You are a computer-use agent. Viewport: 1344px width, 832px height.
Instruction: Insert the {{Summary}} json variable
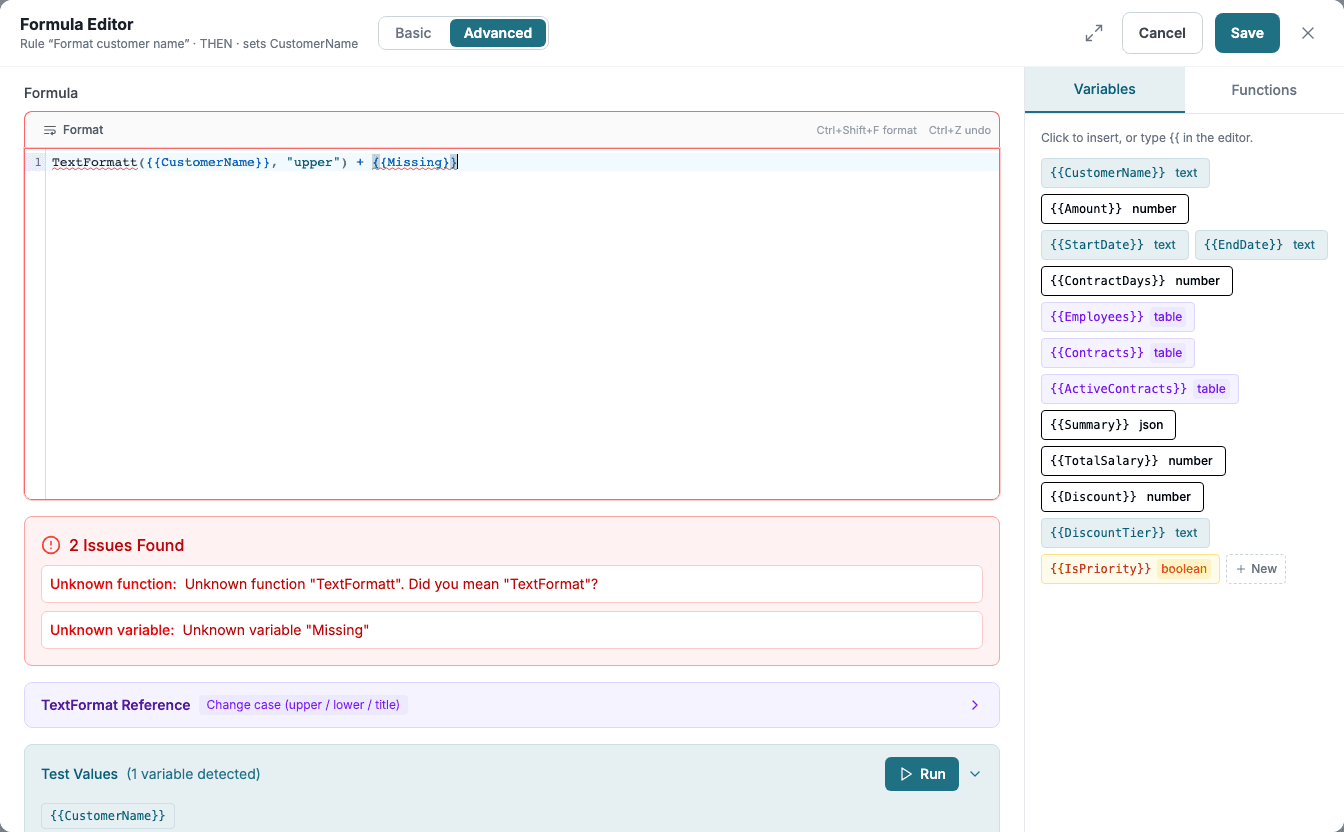pyautogui.click(x=1108, y=425)
